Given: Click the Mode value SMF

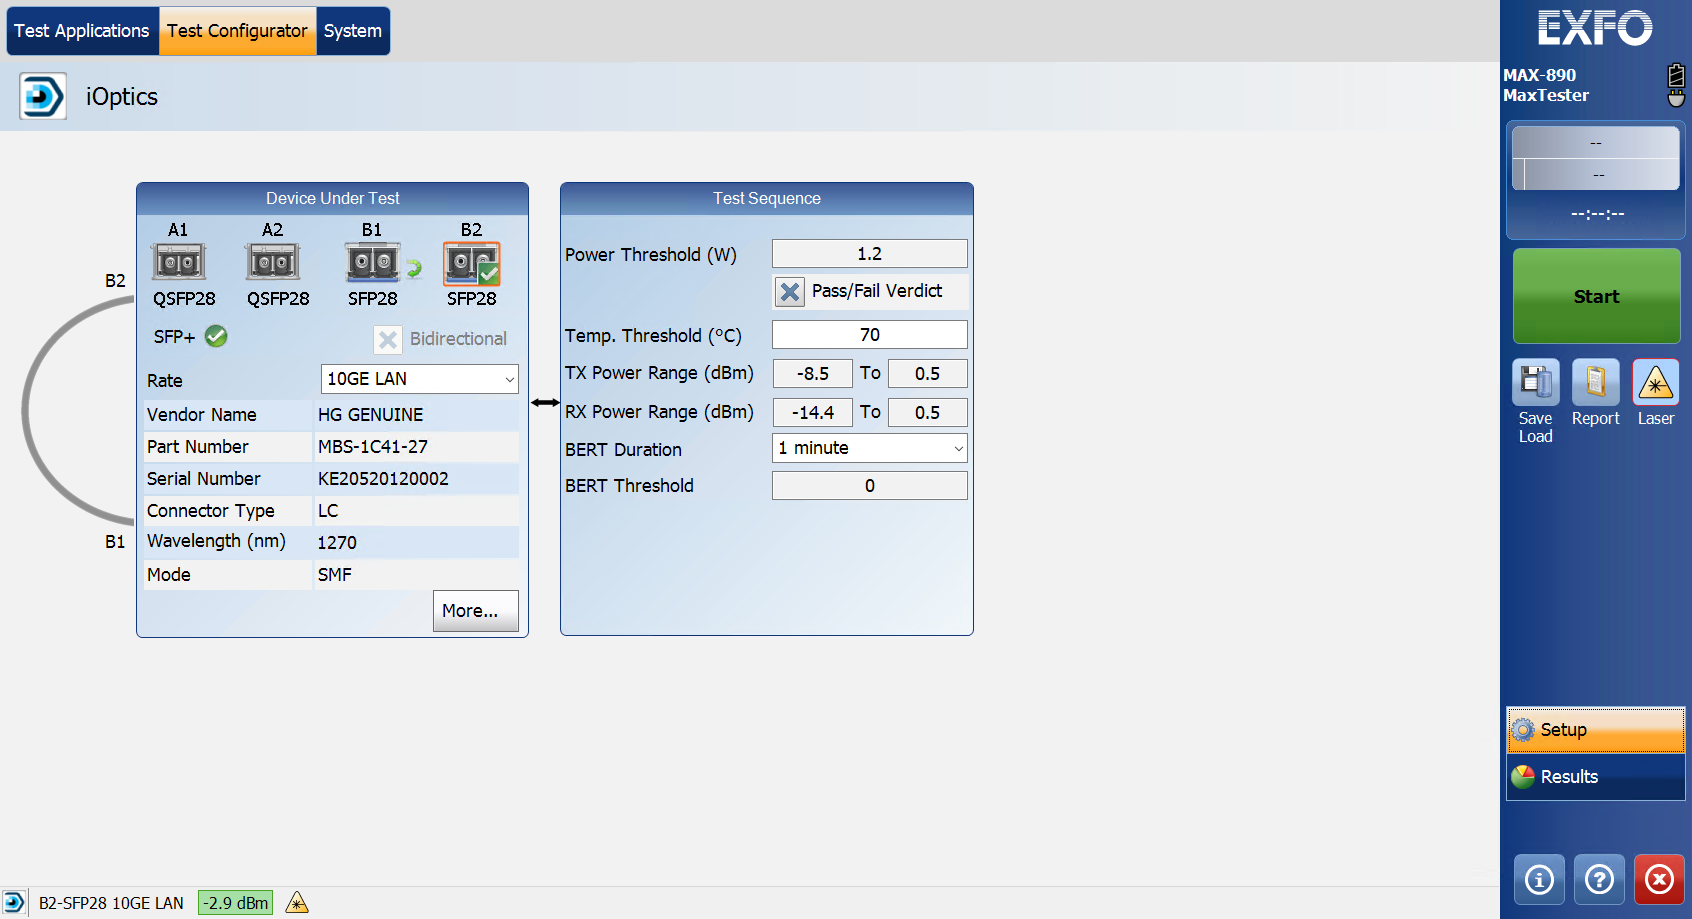Looking at the screenshot, I should [x=335, y=575].
